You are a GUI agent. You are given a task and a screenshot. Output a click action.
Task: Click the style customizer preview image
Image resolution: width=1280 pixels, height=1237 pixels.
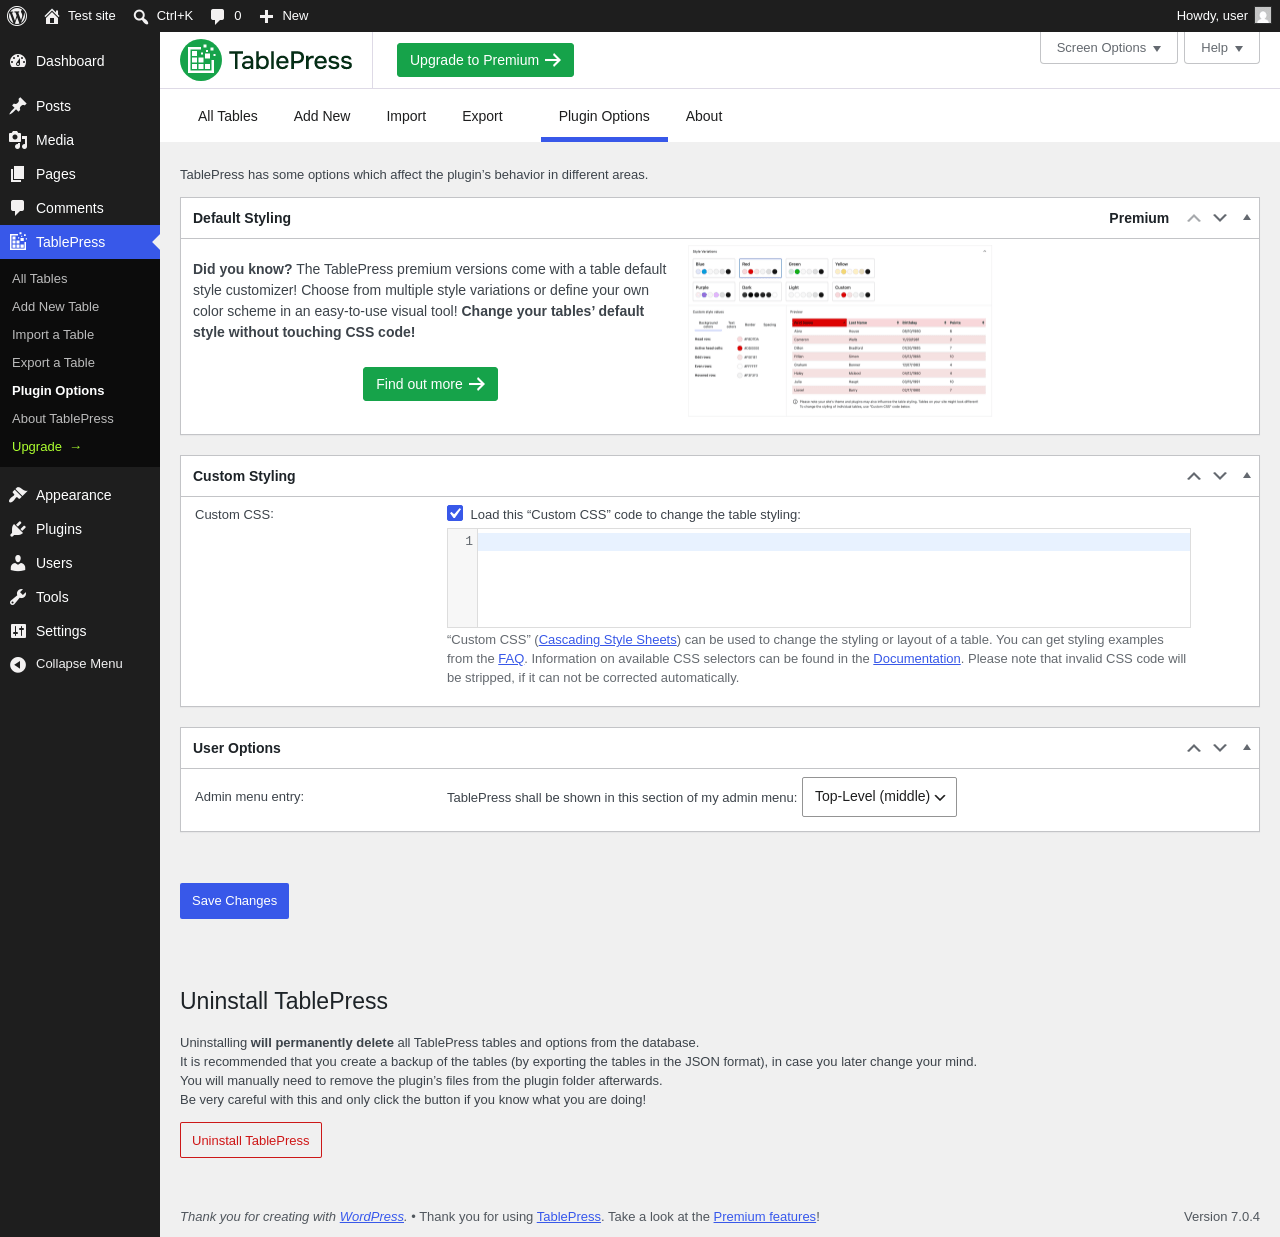[x=840, y=331]
